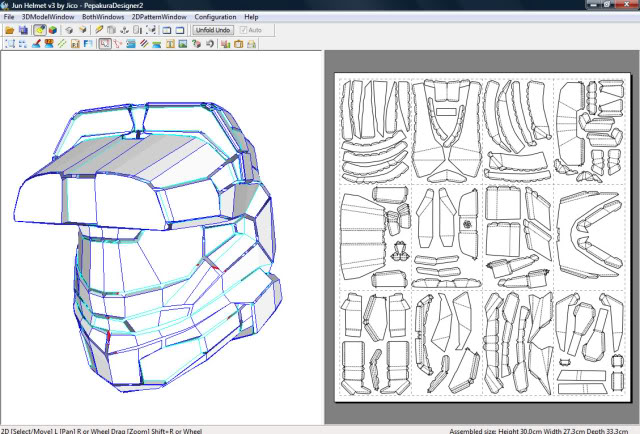Image resolution: width=640 pixels, height=434 pixels.
Task: Click the Save floppy disk icon
Action: pos(23,31)
